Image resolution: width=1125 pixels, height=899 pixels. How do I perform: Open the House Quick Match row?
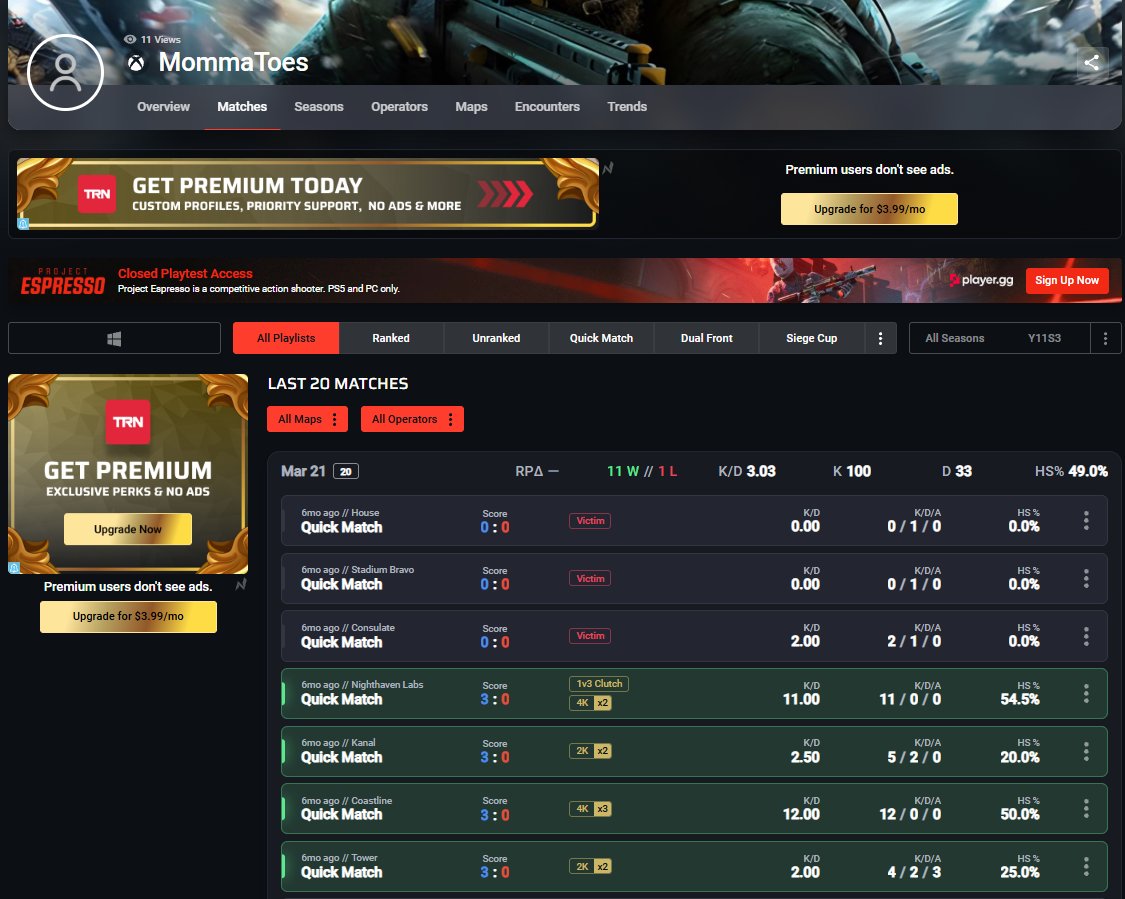click(x=694, y=521)
